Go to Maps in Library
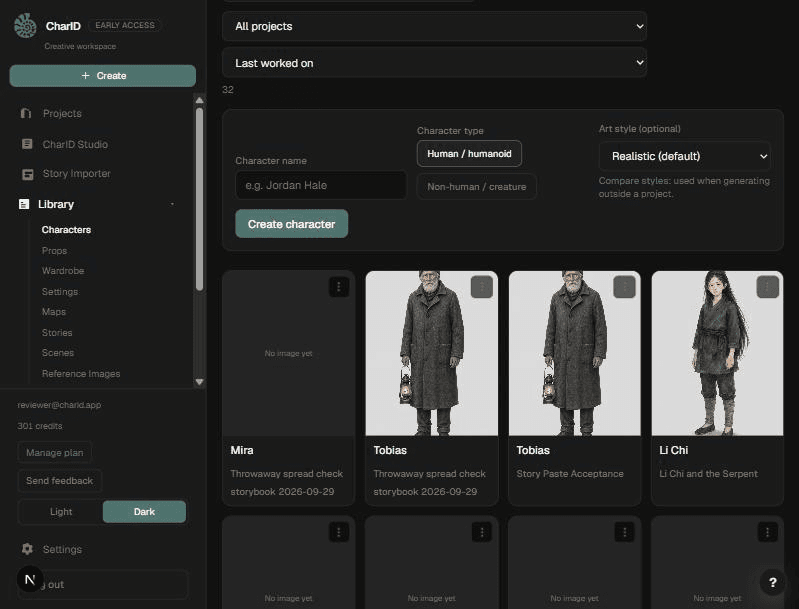The height and width of the screenshot is (609, 799). click(x=54, y=311)
